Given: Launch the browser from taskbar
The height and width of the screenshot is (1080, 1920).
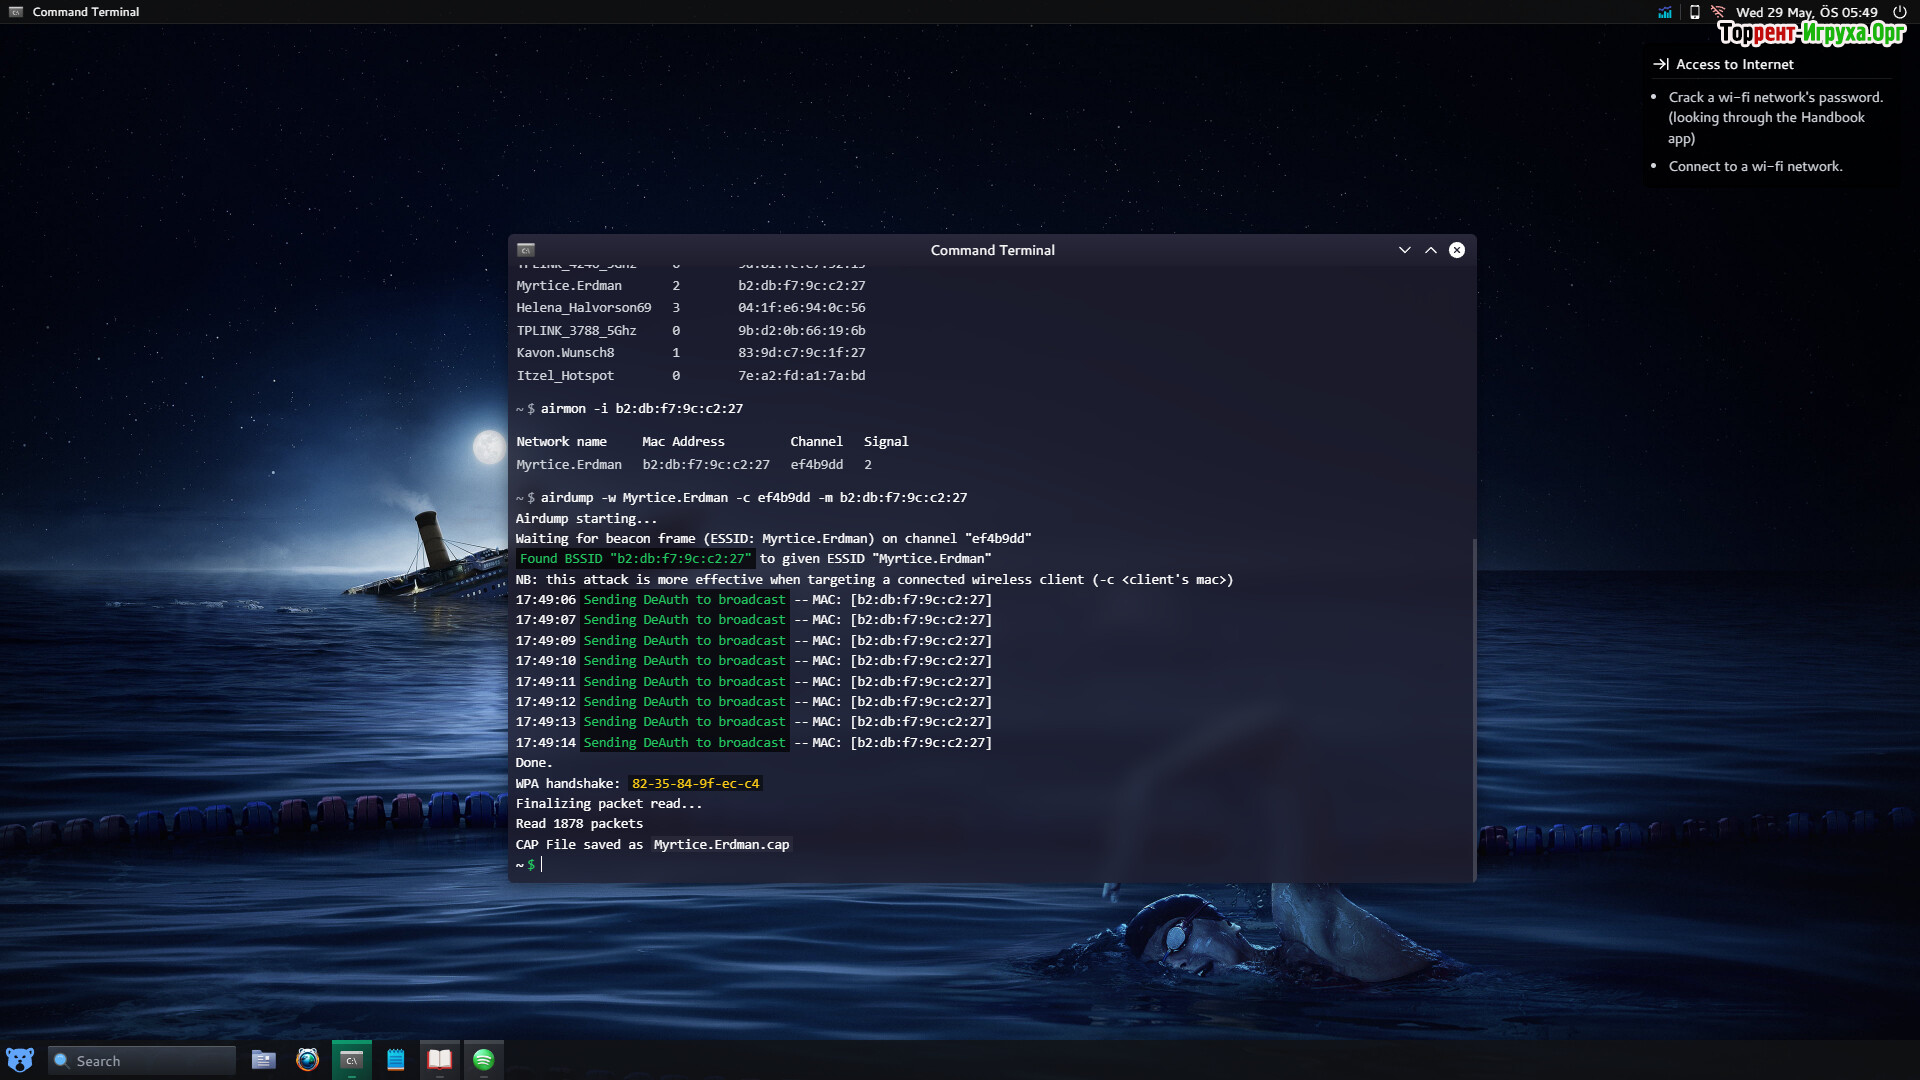Looking at the screenshot, I should tap(307, 1060).
